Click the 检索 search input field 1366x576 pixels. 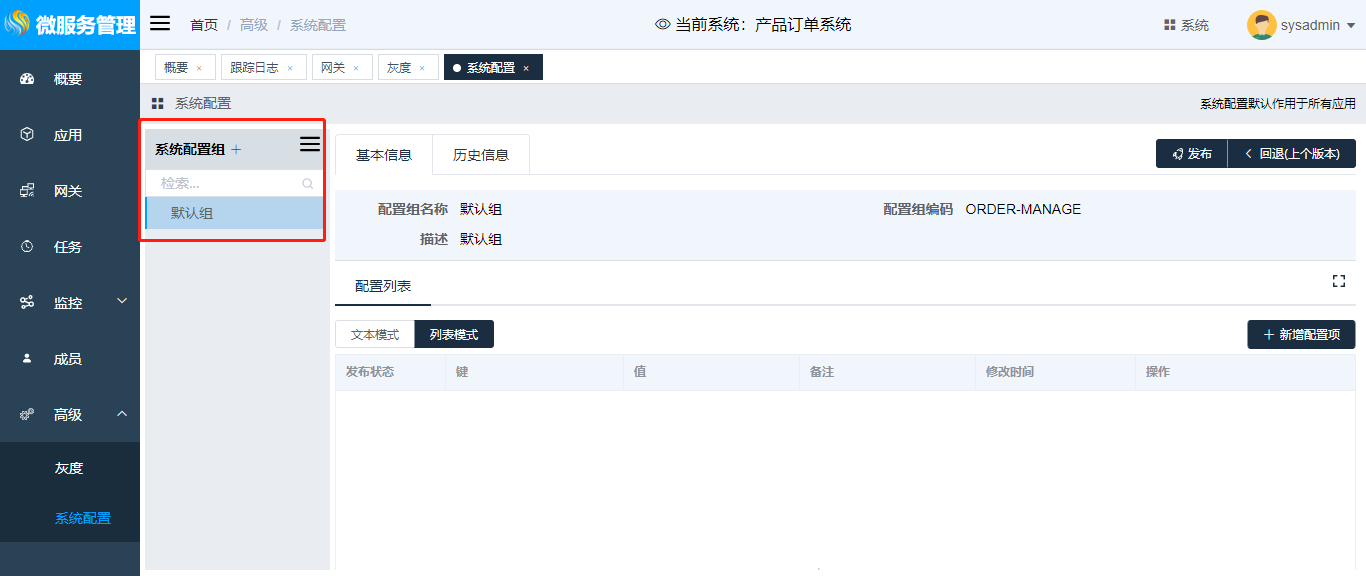(225, 184)
